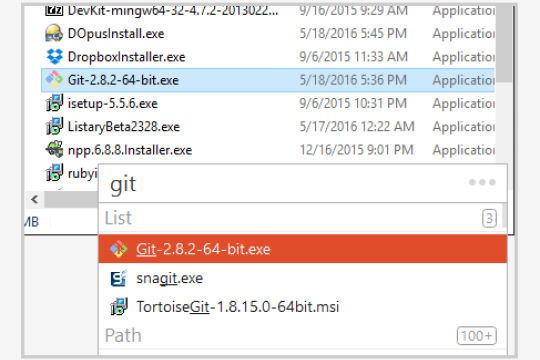The height and width of the screenshot is (360, 540).
Task: Click the rubyinstaller file icon
Action: tap(54, 173)
